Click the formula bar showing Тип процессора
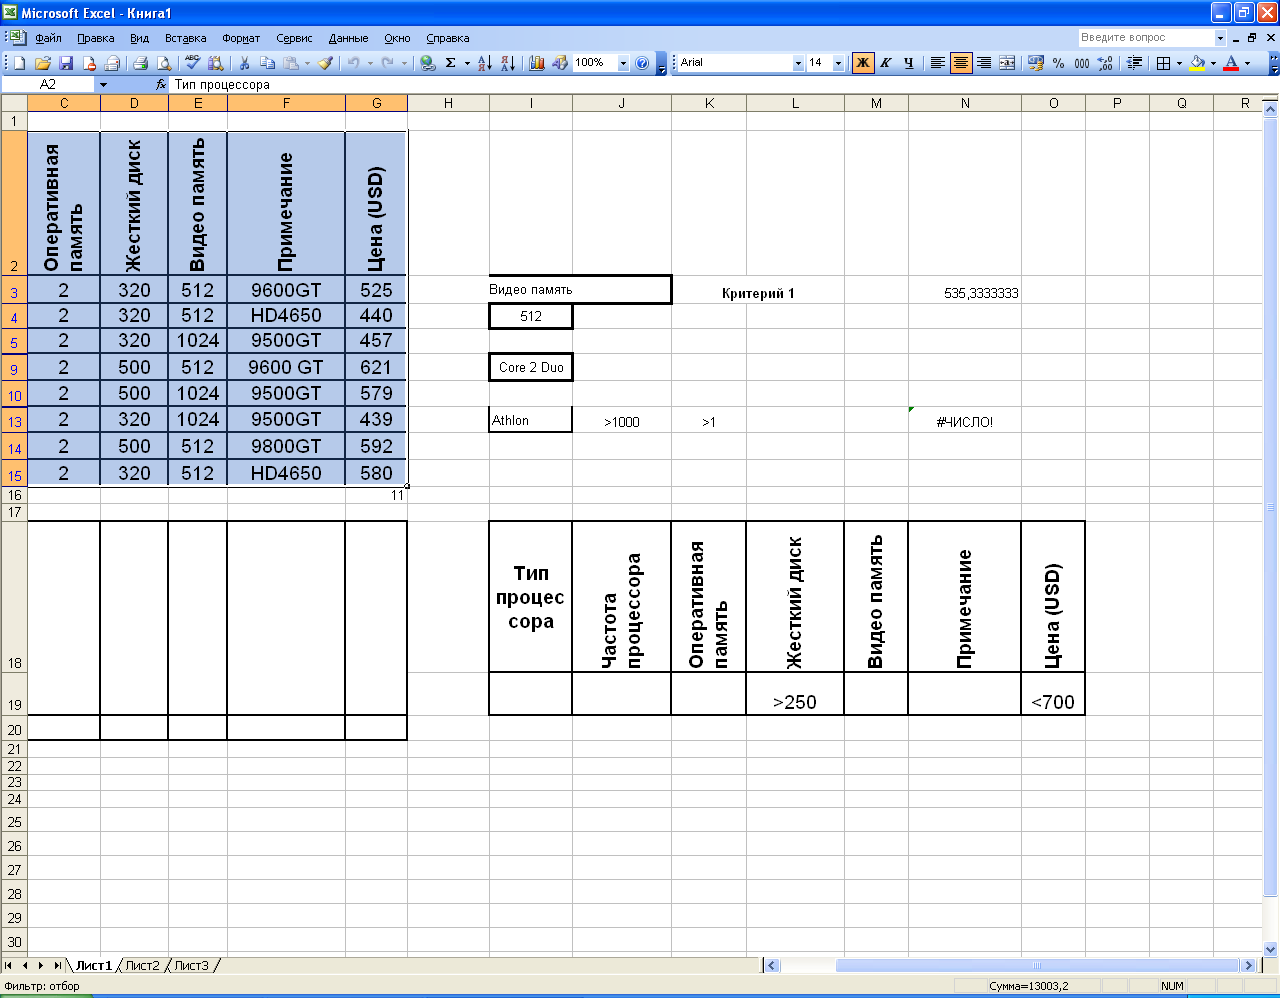Viewport: 1280px width, 998px height. pos(720,85)
